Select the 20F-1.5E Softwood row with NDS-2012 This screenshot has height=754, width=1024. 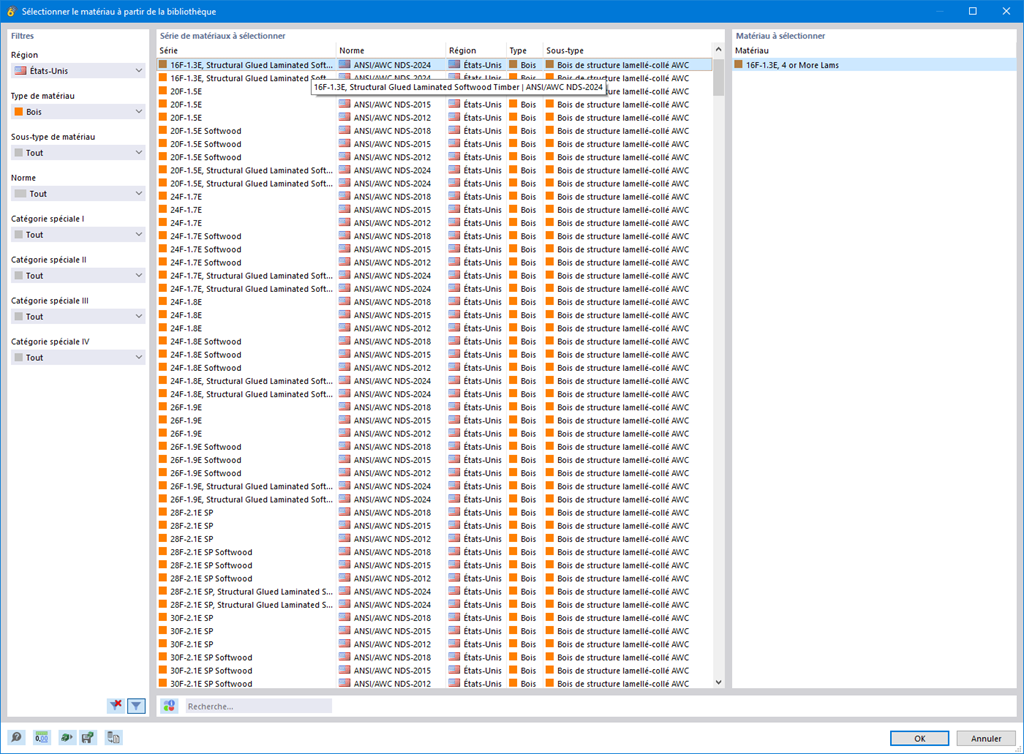[x=434, y=157]
